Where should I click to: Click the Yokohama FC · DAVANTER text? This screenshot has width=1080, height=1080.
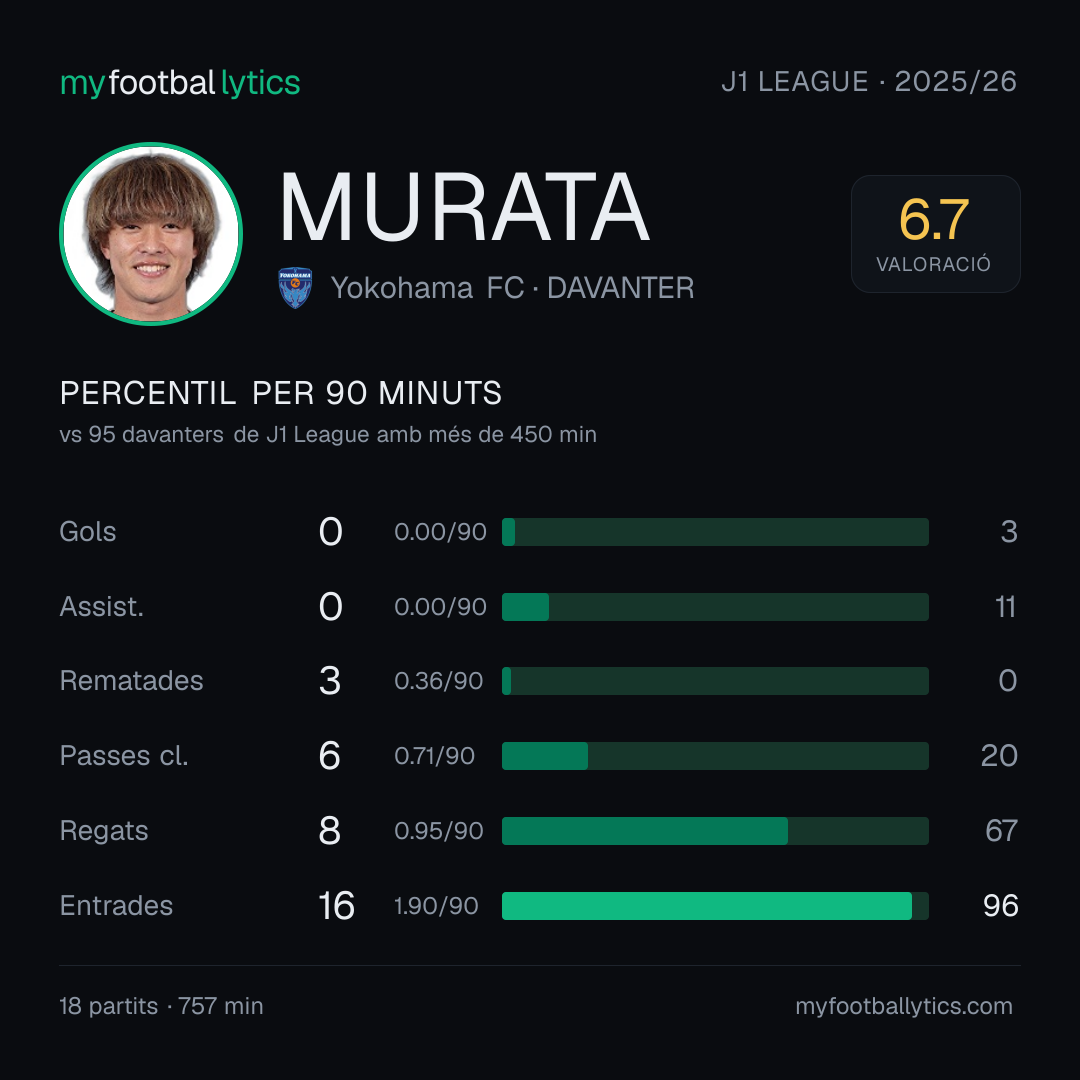pos(512,288)
